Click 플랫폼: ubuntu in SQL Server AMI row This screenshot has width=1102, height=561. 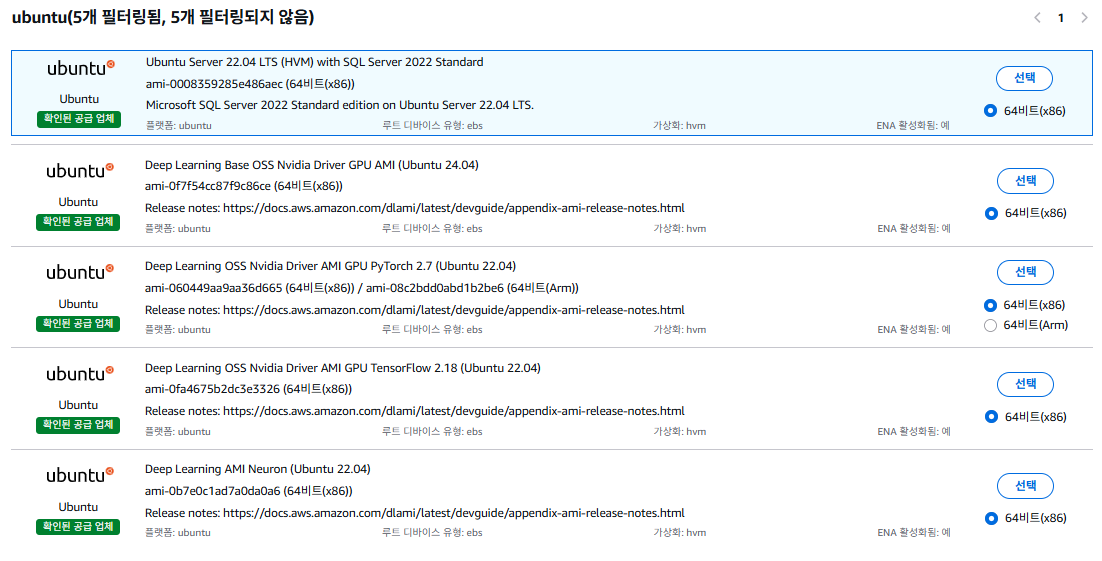coord(179,126)
